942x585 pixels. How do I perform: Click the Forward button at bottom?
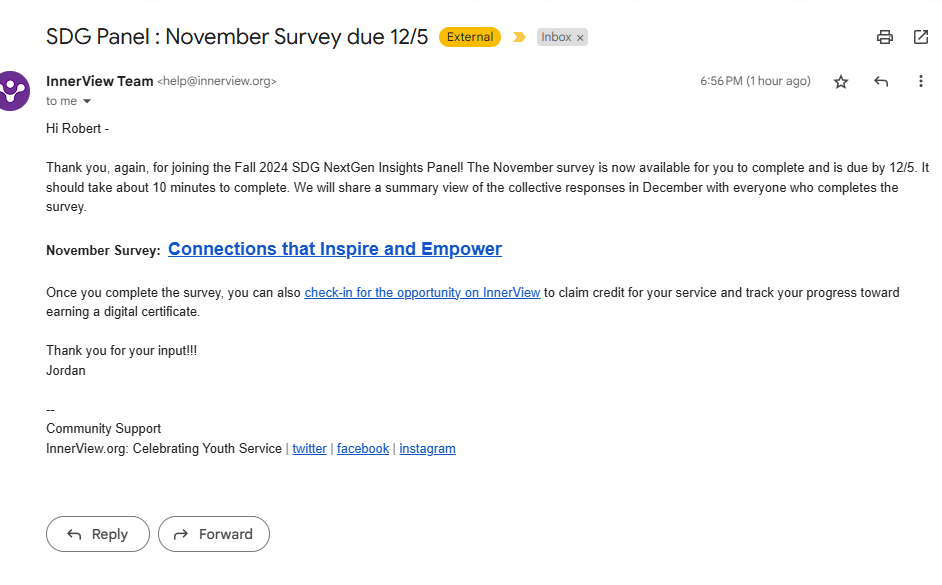(x=213, y=534)
